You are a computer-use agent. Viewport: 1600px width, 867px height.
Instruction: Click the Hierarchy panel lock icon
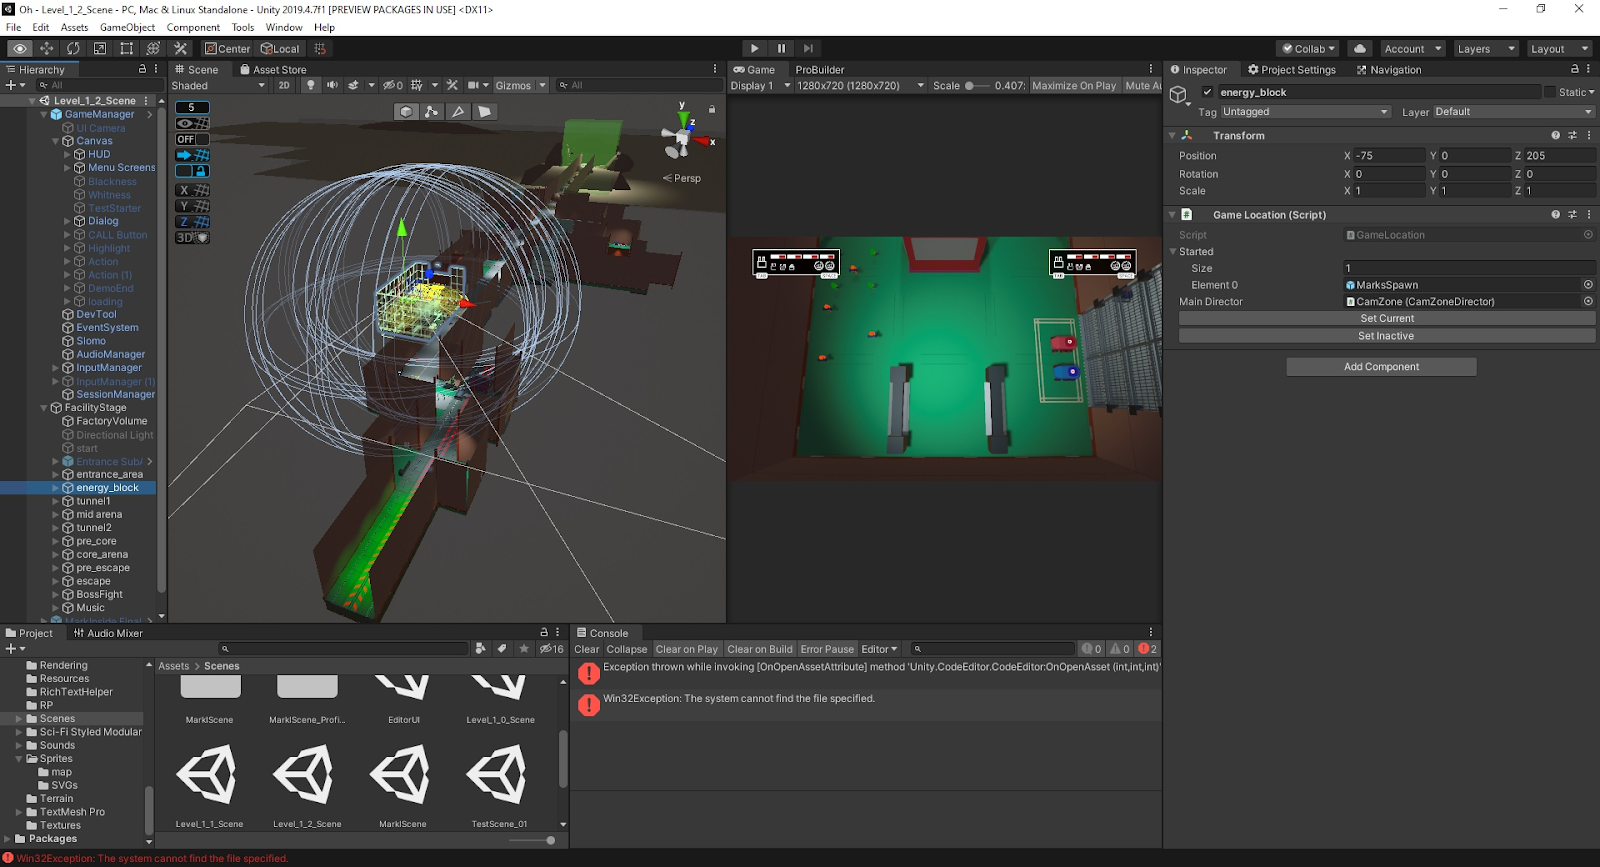[x=142, y=69]
